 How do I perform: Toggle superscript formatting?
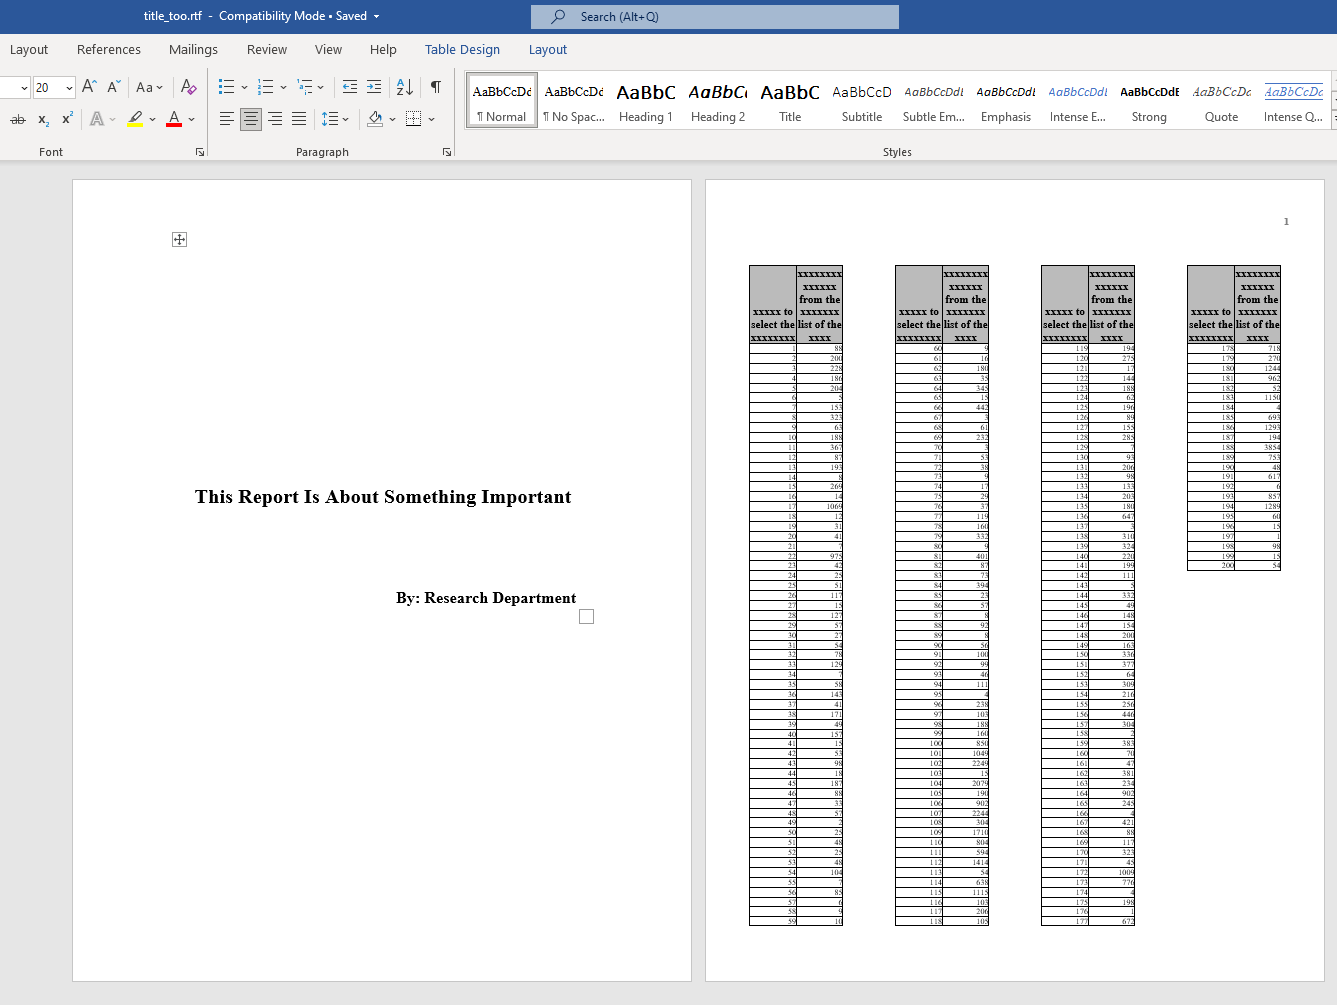[67, 119]
